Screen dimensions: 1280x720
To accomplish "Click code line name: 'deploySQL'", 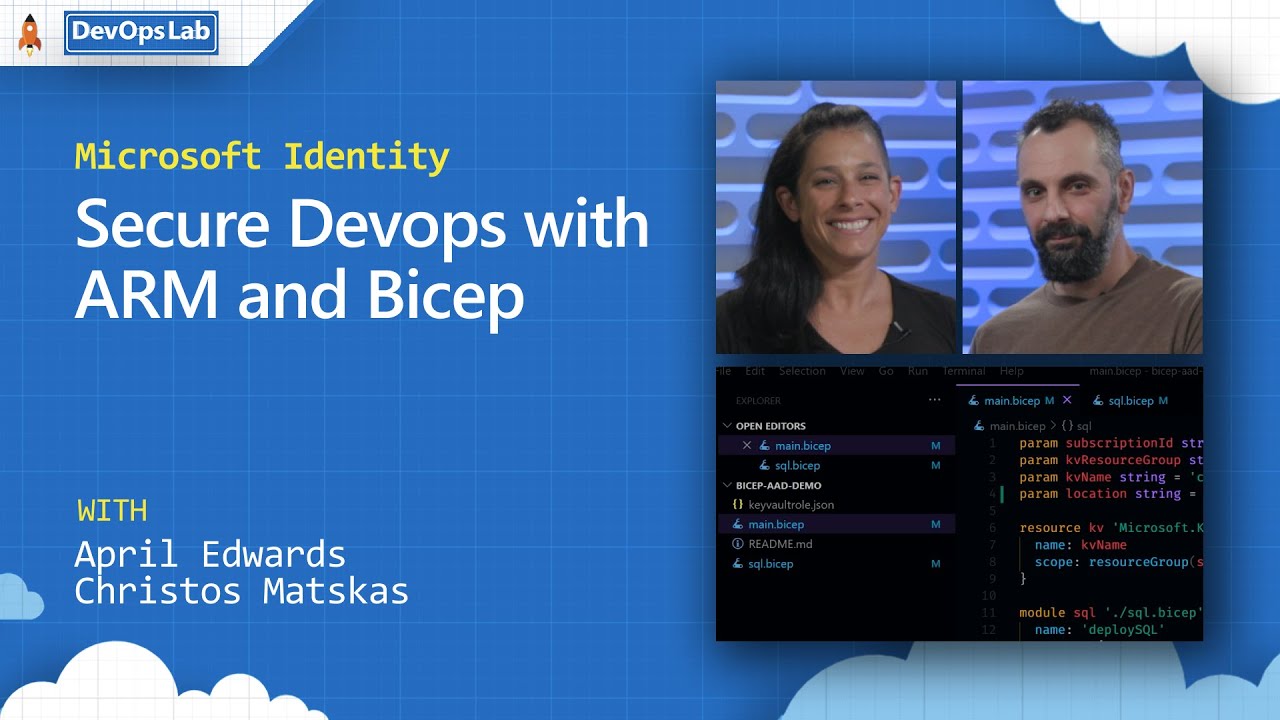I will point(1100,630).
